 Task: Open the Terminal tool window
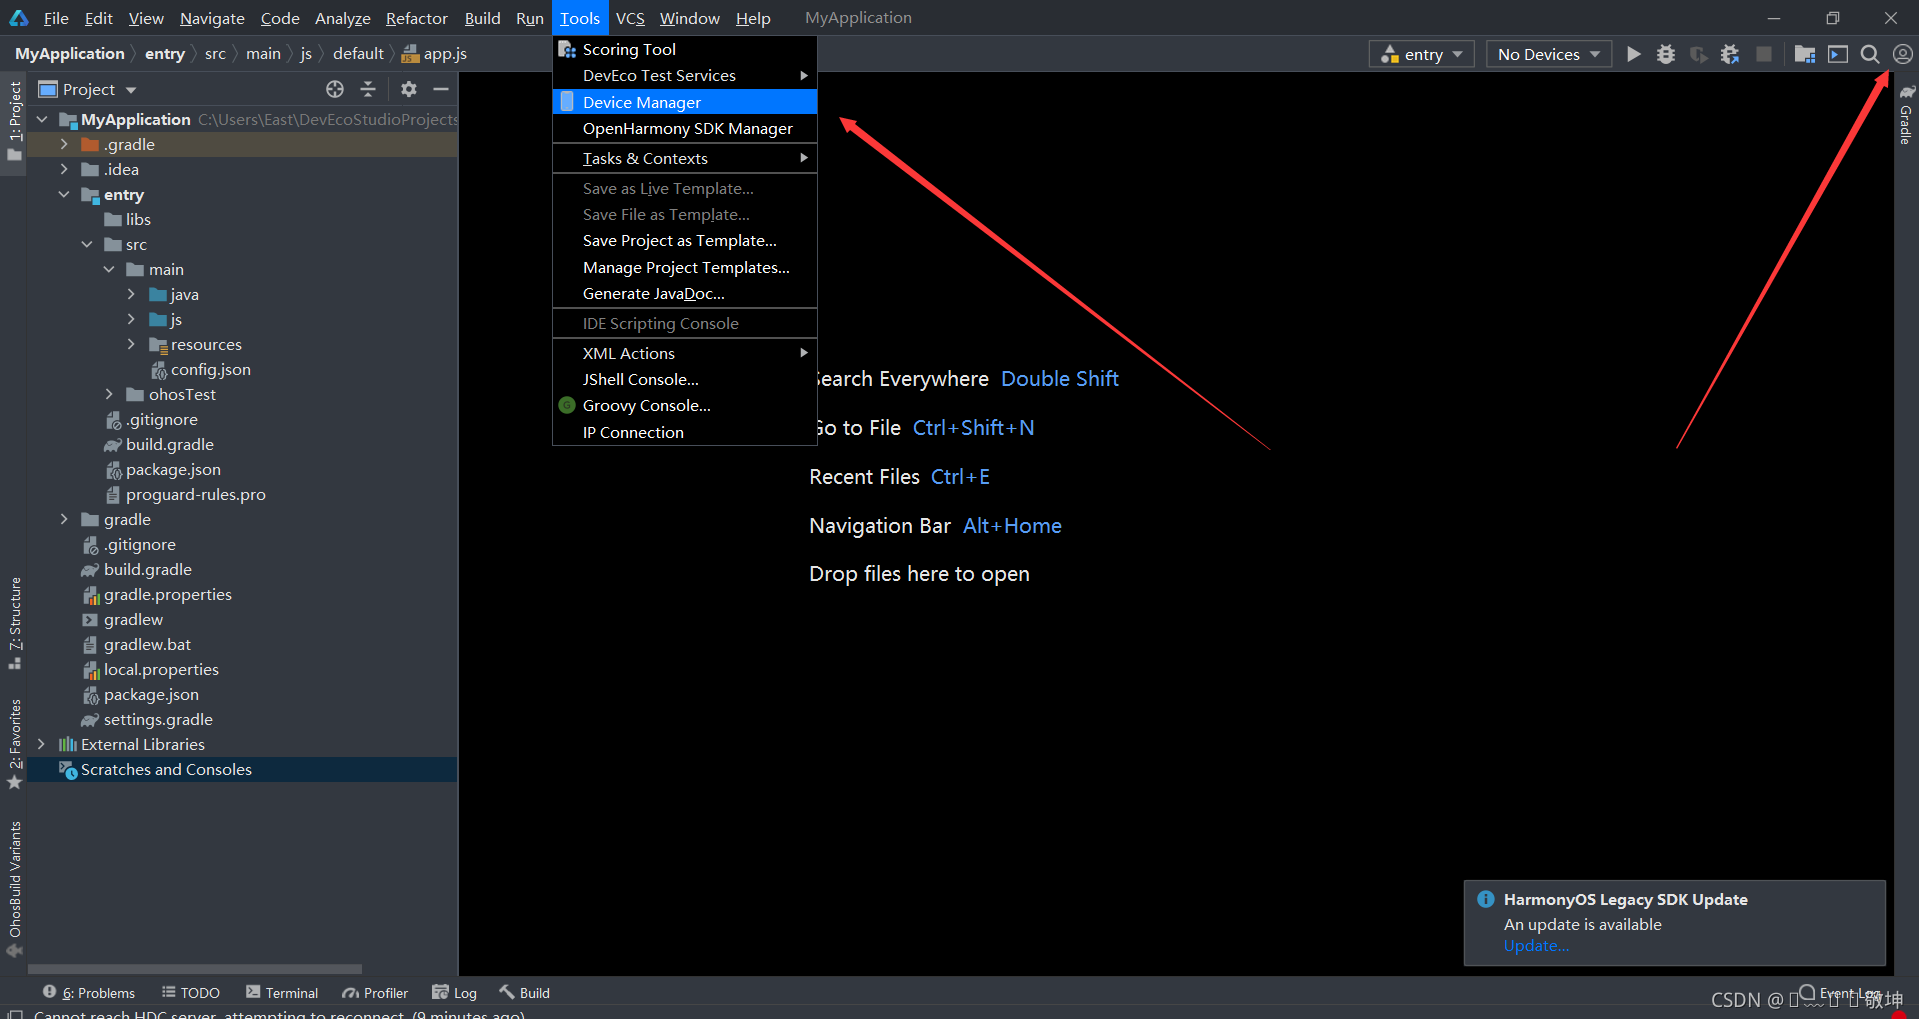pyautogui.click(x=281, y=992)
